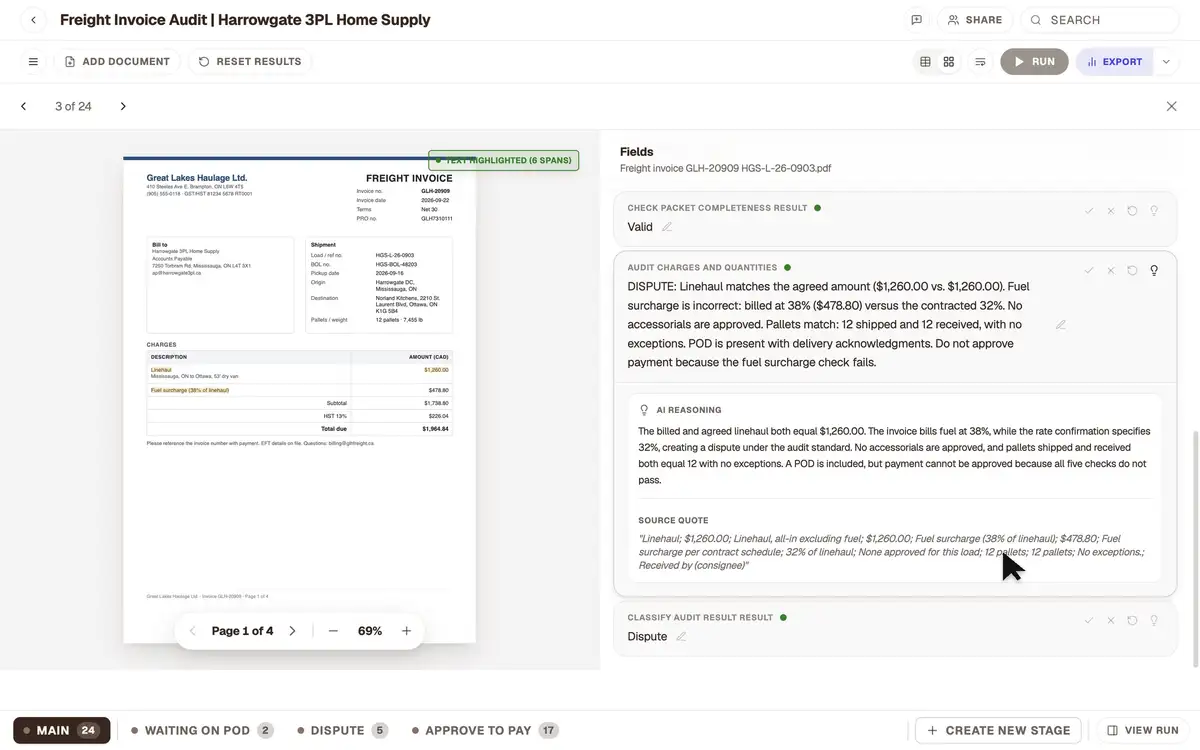Reject the Check Packet Completeness result

[1110, 211]
